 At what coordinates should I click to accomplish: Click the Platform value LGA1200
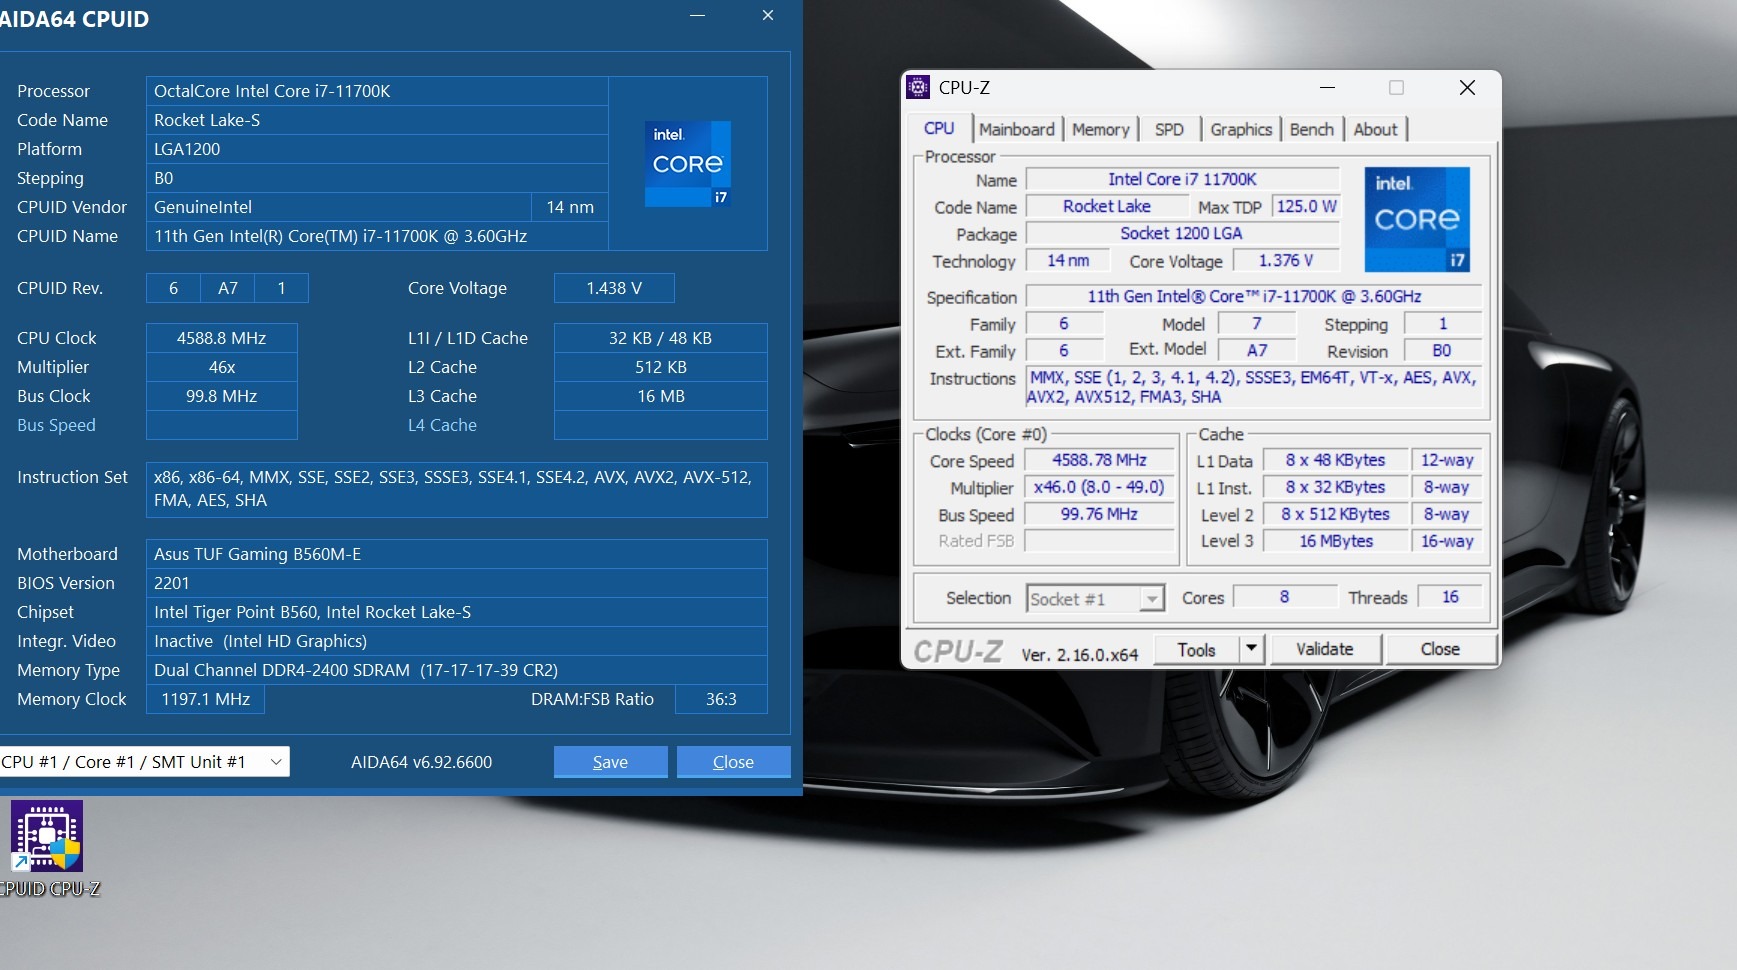click(x=377, y=149)
